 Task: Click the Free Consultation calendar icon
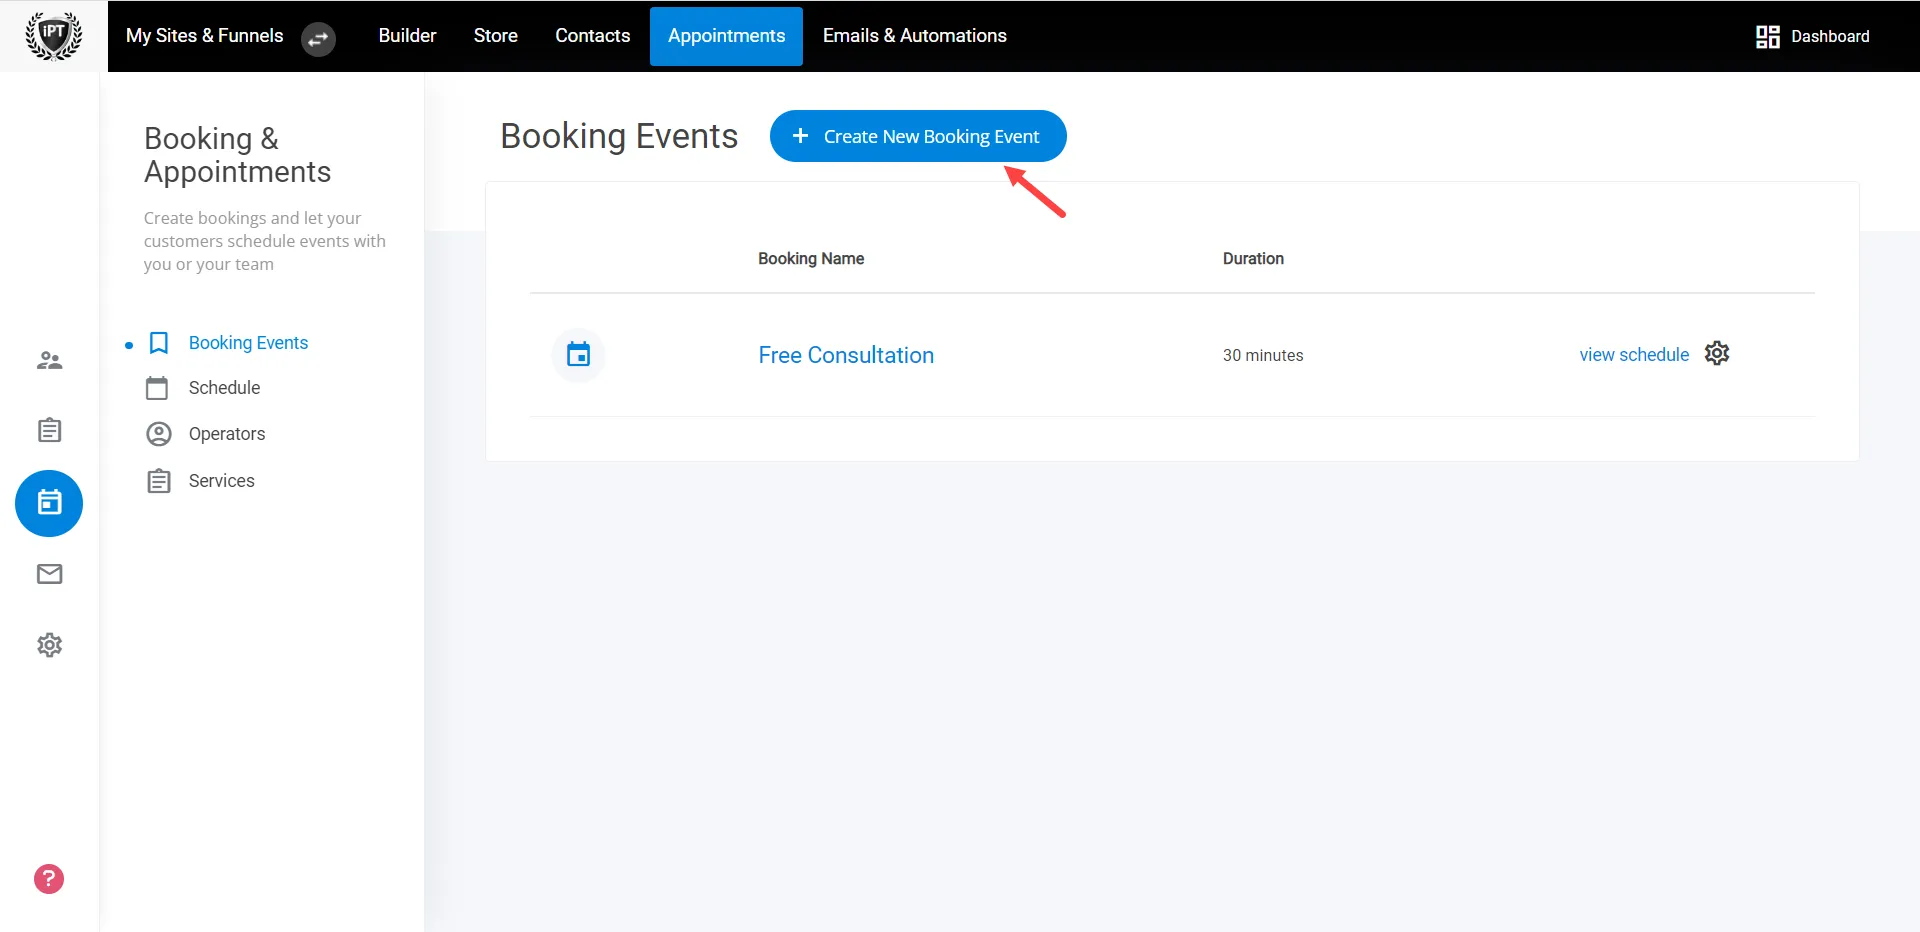[x=578, y=355]
